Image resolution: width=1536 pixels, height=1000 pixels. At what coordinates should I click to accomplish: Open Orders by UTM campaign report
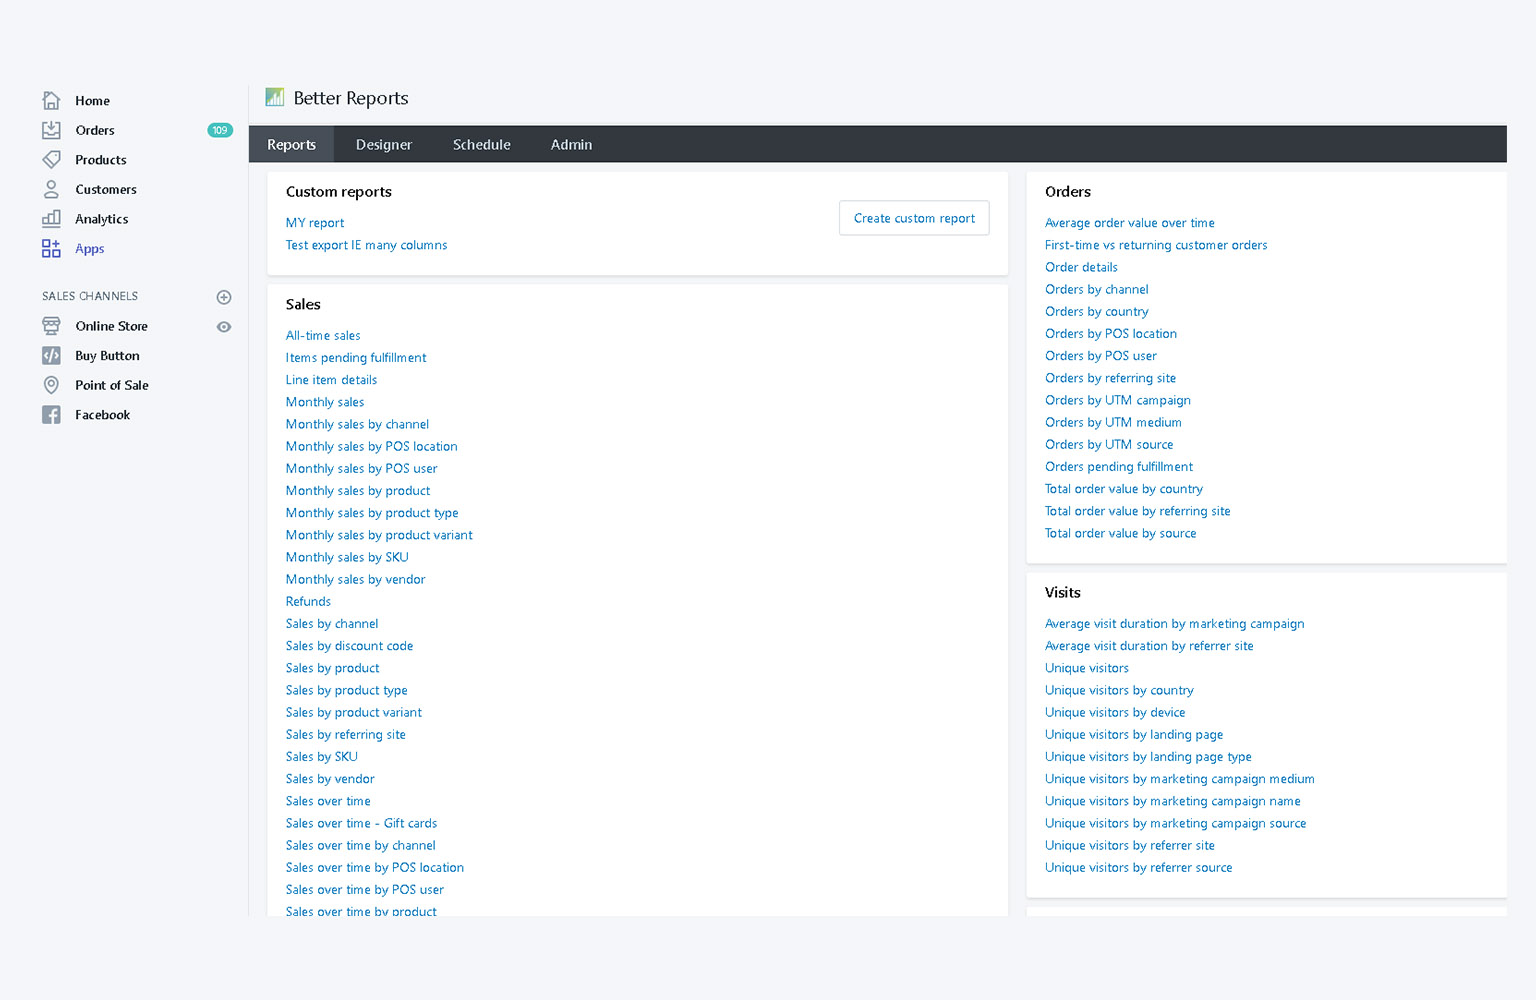pyautogui.click(x=1117, y=400)
